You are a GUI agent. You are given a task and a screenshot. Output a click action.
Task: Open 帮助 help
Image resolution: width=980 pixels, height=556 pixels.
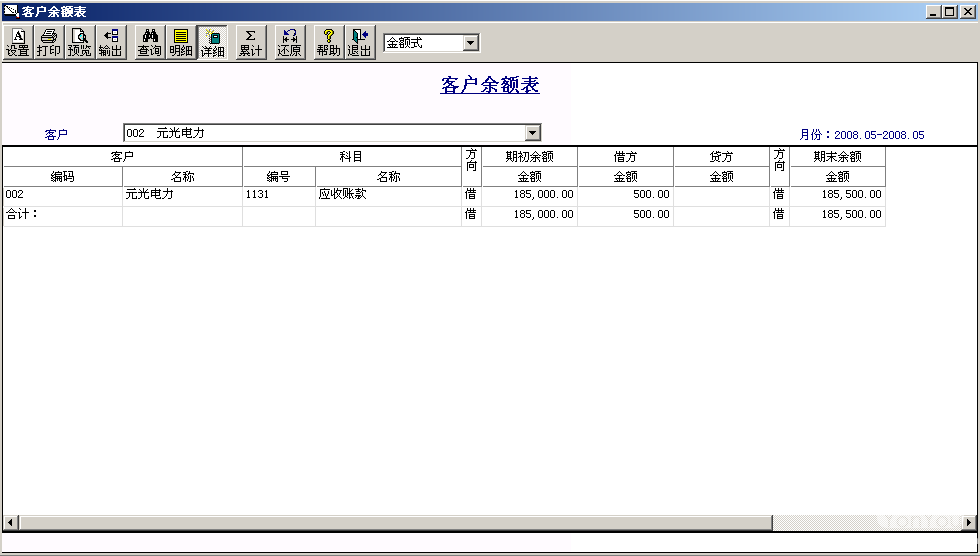tap(328, 42)
